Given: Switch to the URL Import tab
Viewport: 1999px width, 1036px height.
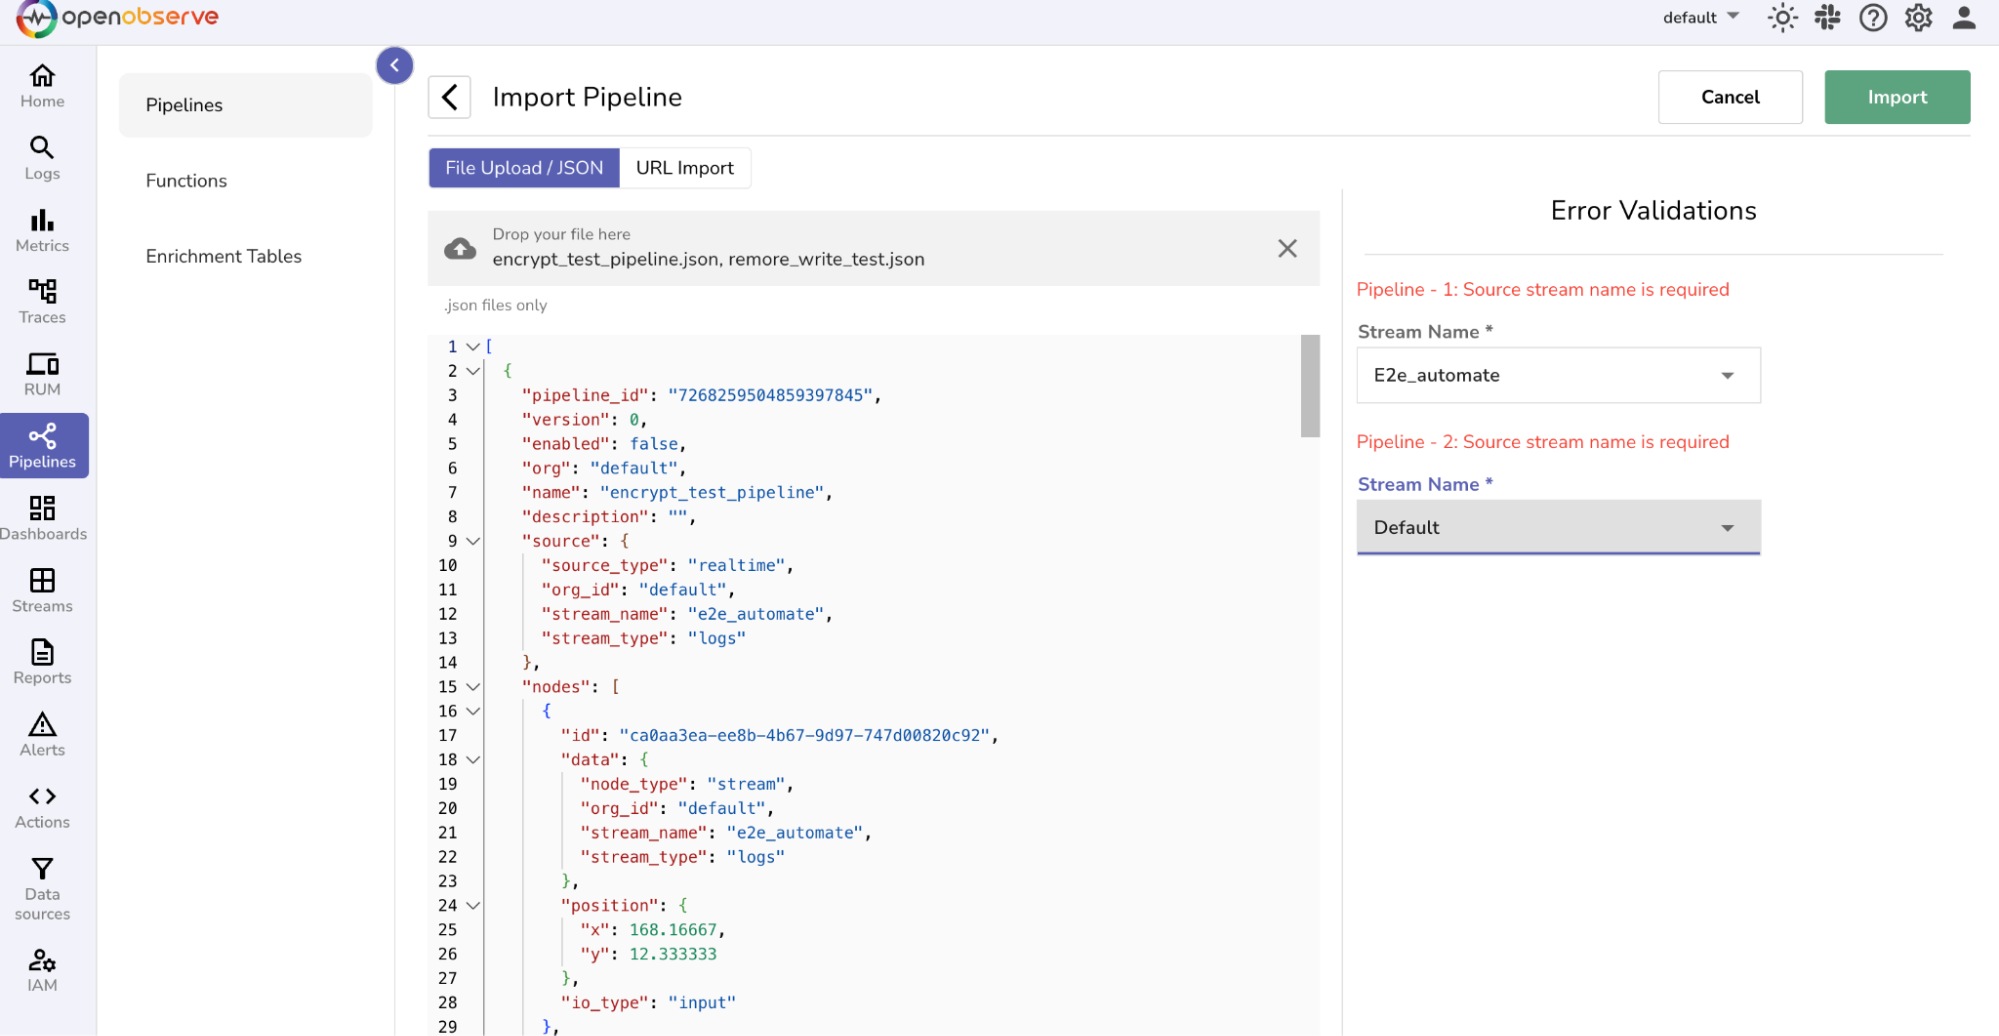Looking at the screenshot, I should point(684,168).
